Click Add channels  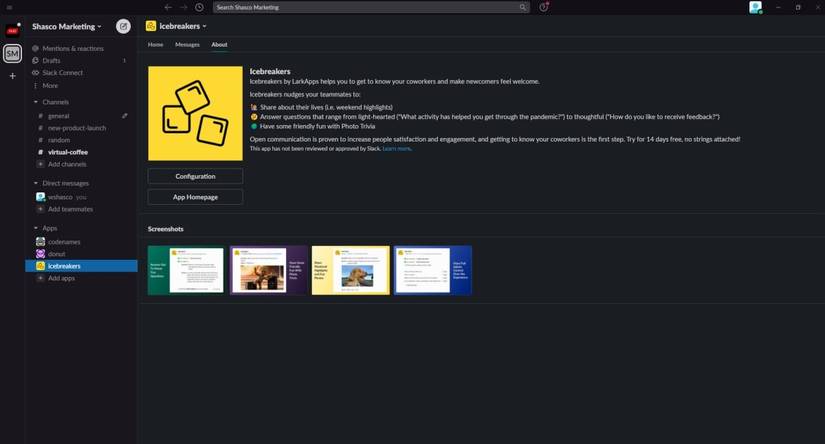pyautogui.click(x=67, y=164)
